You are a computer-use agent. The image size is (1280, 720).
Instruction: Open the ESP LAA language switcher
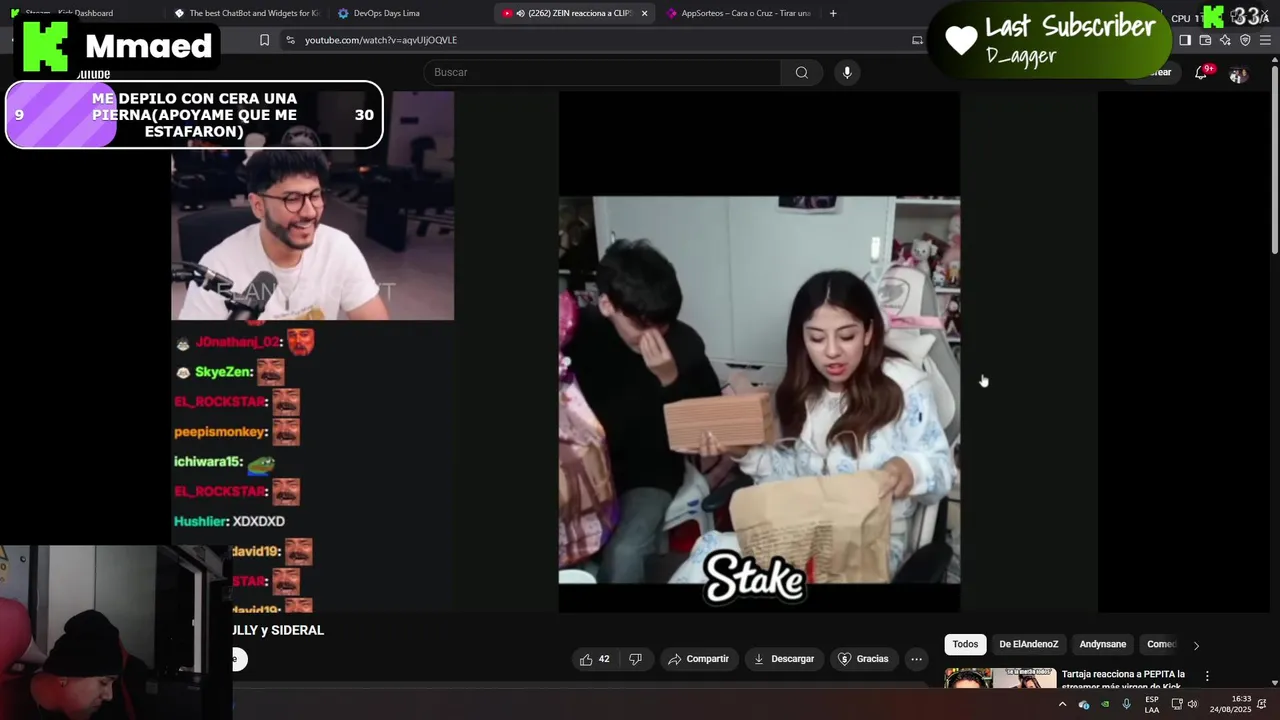point(1152,705)
